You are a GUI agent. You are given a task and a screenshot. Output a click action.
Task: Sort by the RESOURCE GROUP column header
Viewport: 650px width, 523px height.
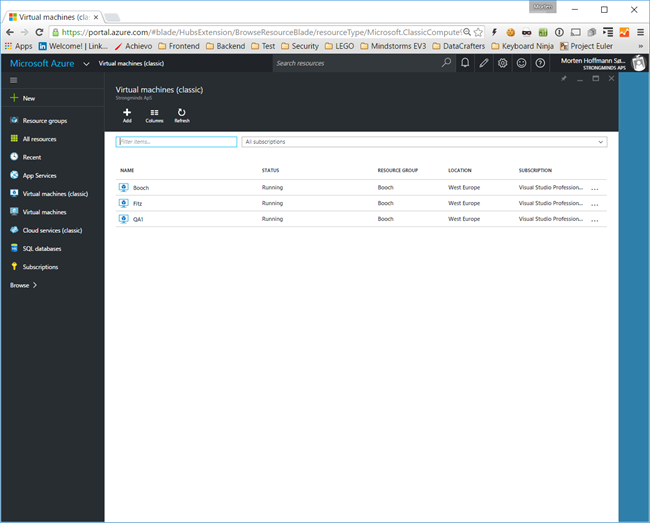(x=398, y=170)
